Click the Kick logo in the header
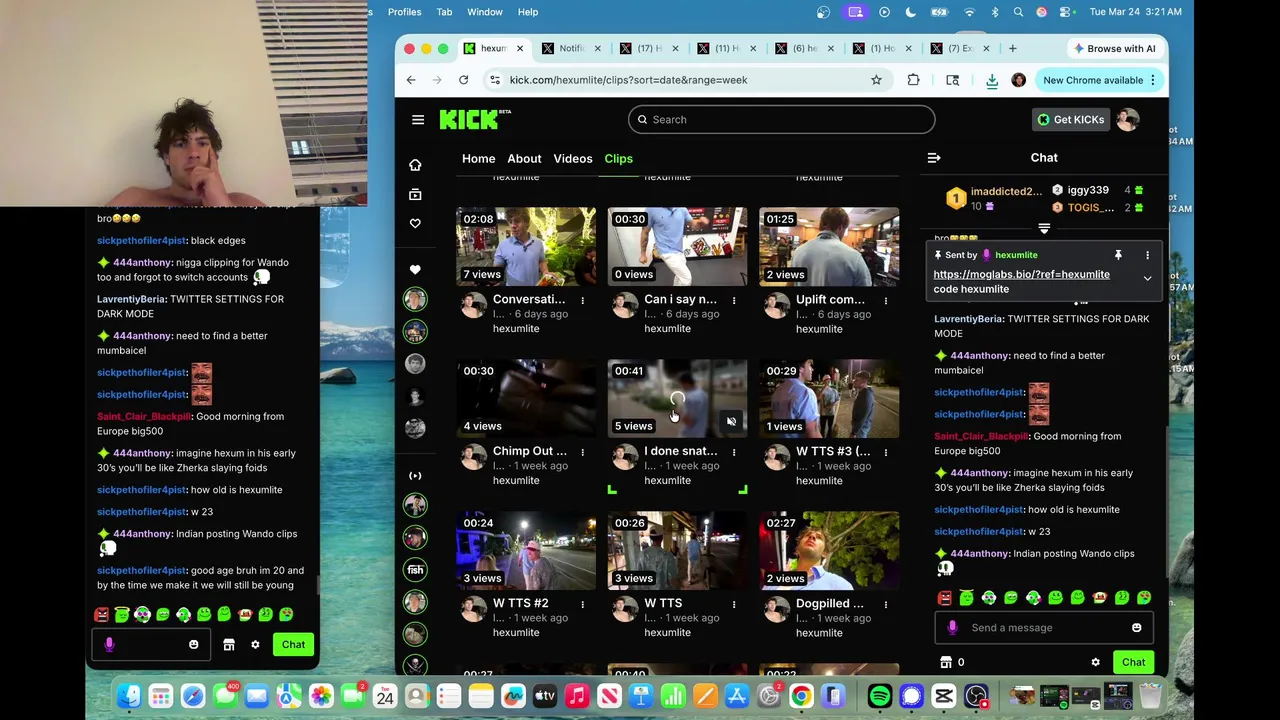 (475, 119)
